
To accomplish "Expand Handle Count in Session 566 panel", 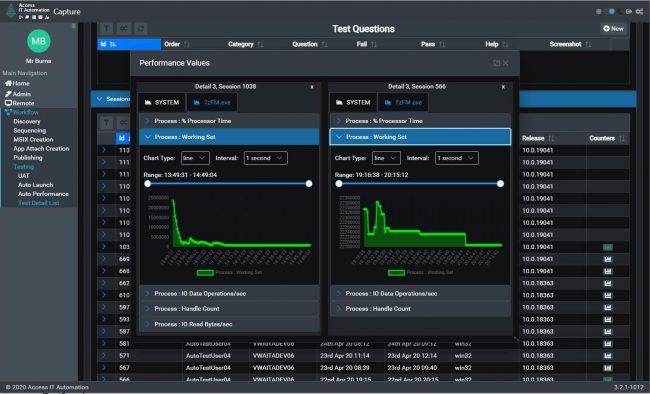I will (420, 309).
